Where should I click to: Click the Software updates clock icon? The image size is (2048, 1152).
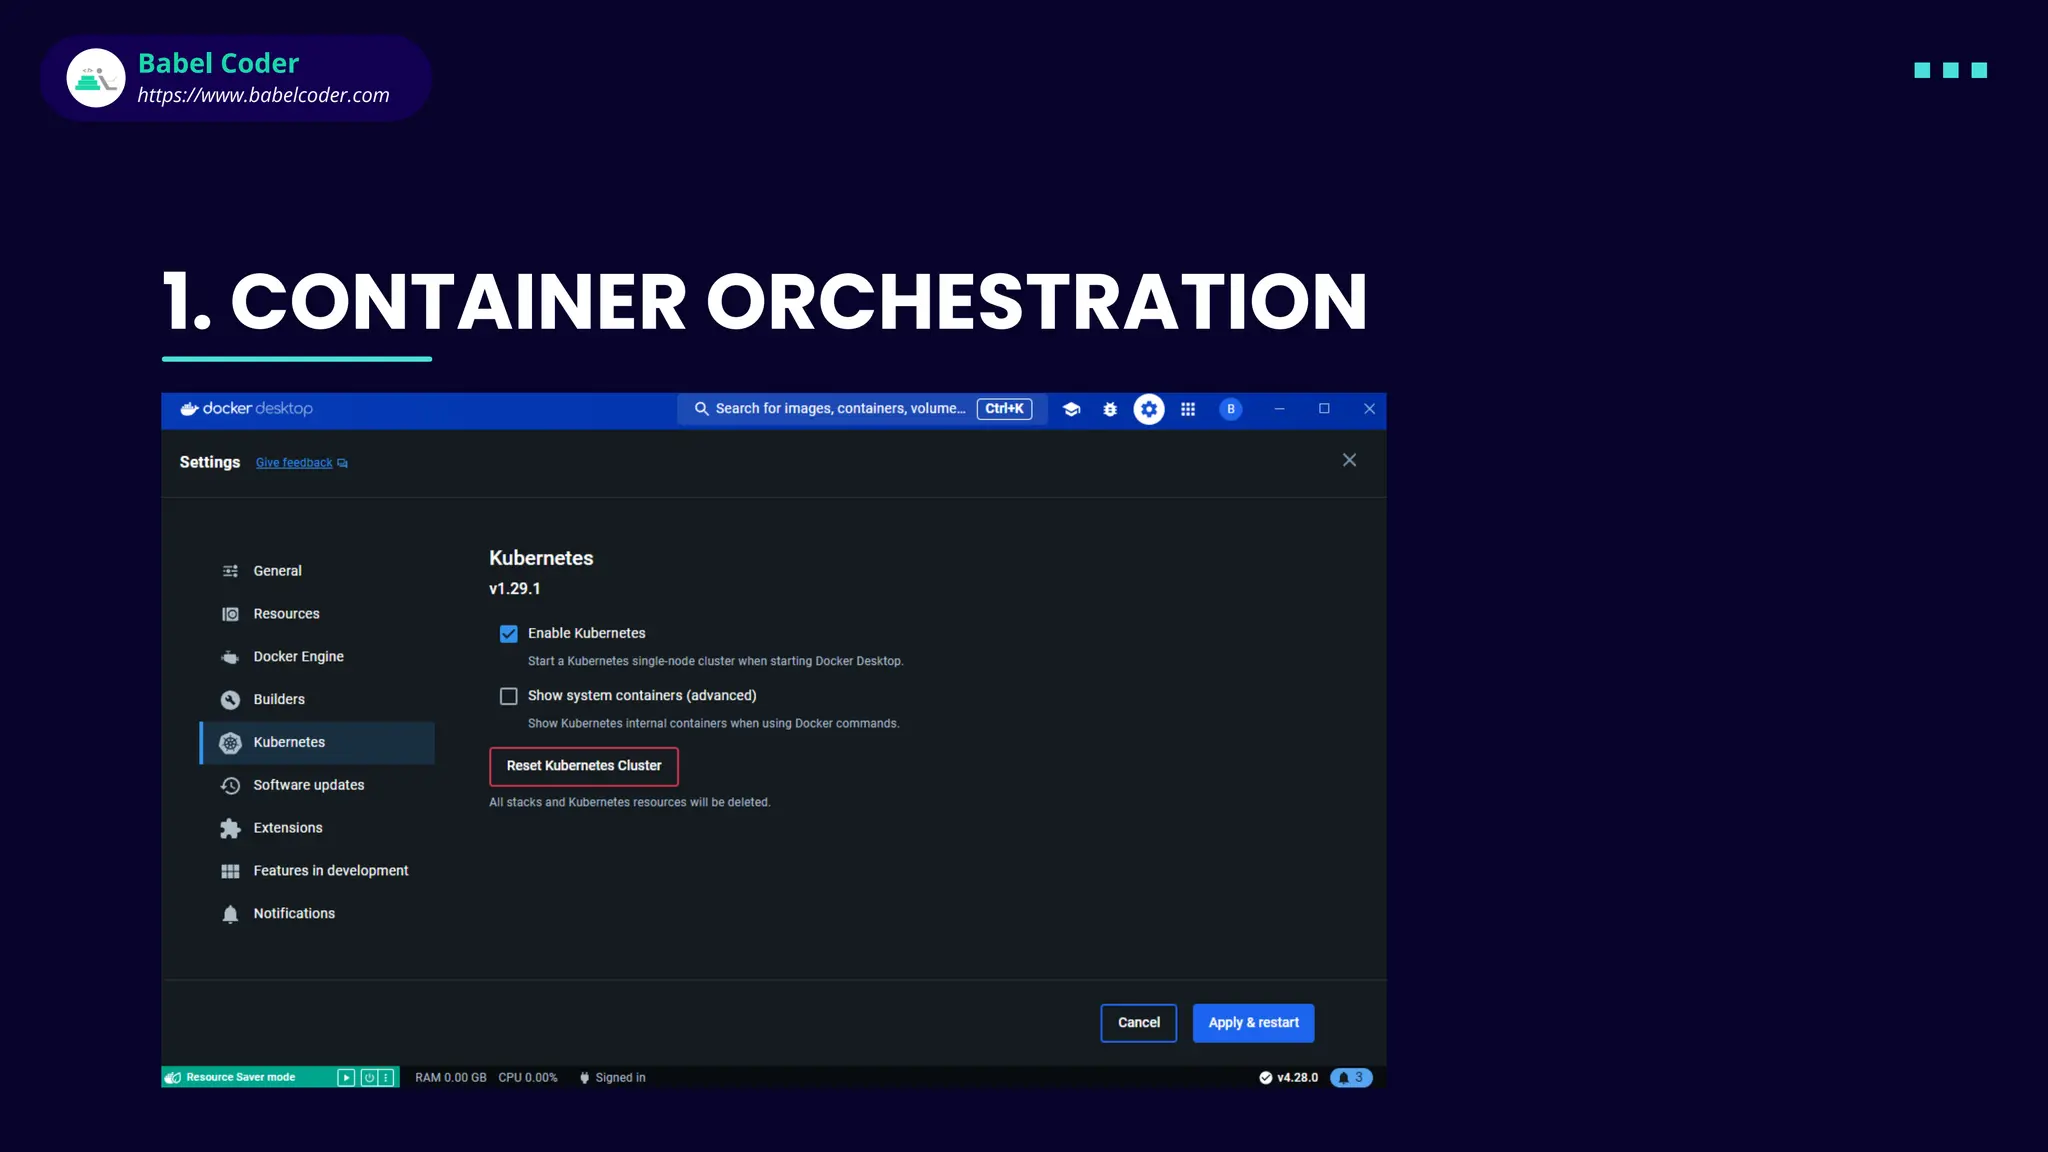click(x=230, y=786)
